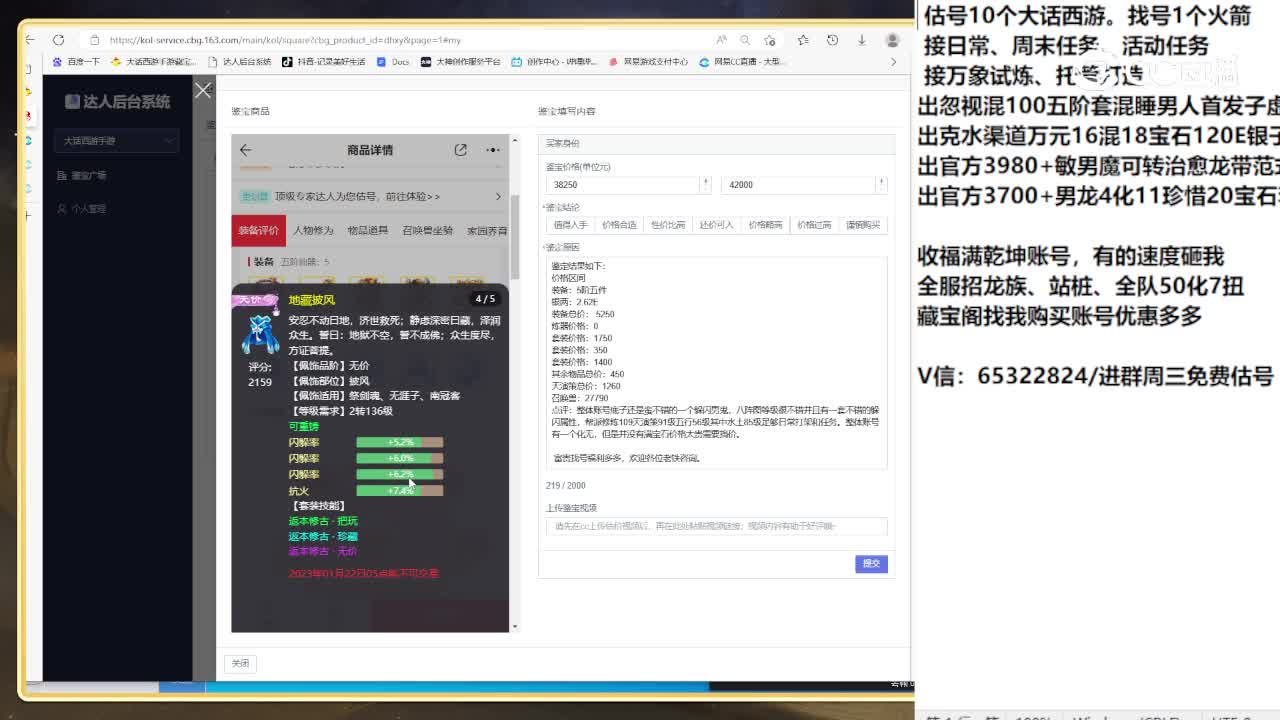Select the 装备评价 tab
The width and height of the screenshot is (1280, 720).
[x=258, y=230]
